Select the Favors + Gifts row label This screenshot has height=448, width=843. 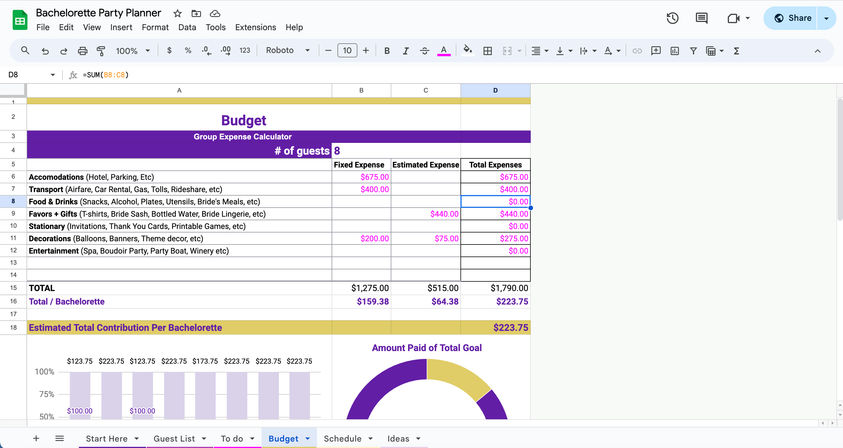click(179, 214)
